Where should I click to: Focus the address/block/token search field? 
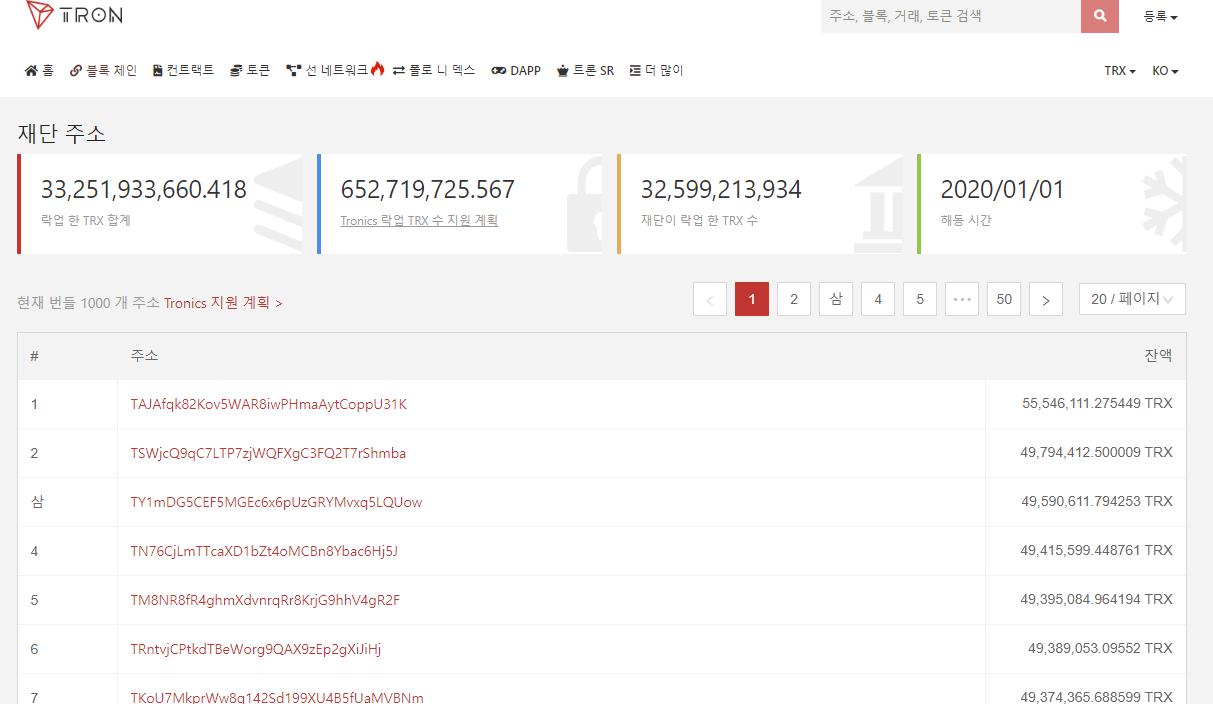point(951,16)
